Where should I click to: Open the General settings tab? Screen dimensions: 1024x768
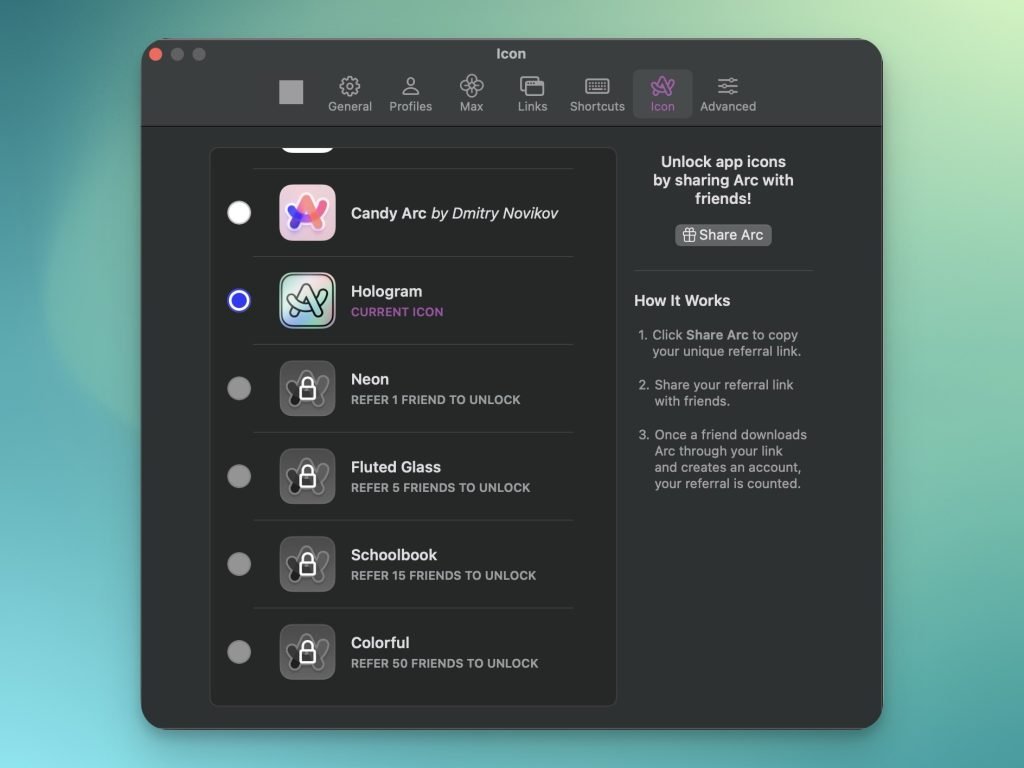[349, 94]
